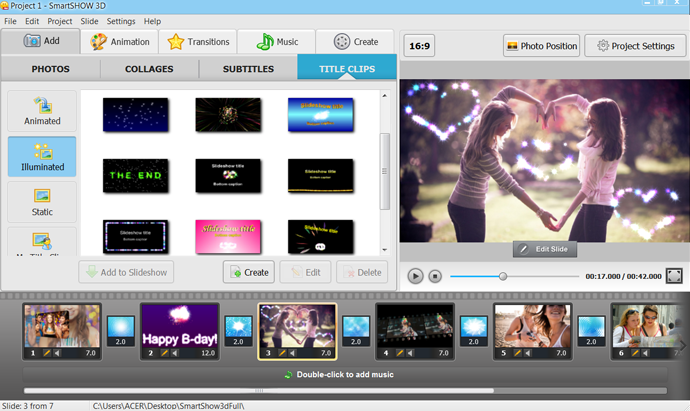This screenshot has height=411, width=690.
Task: Select the glowing border frame title clip
Action: pos(136,237)
